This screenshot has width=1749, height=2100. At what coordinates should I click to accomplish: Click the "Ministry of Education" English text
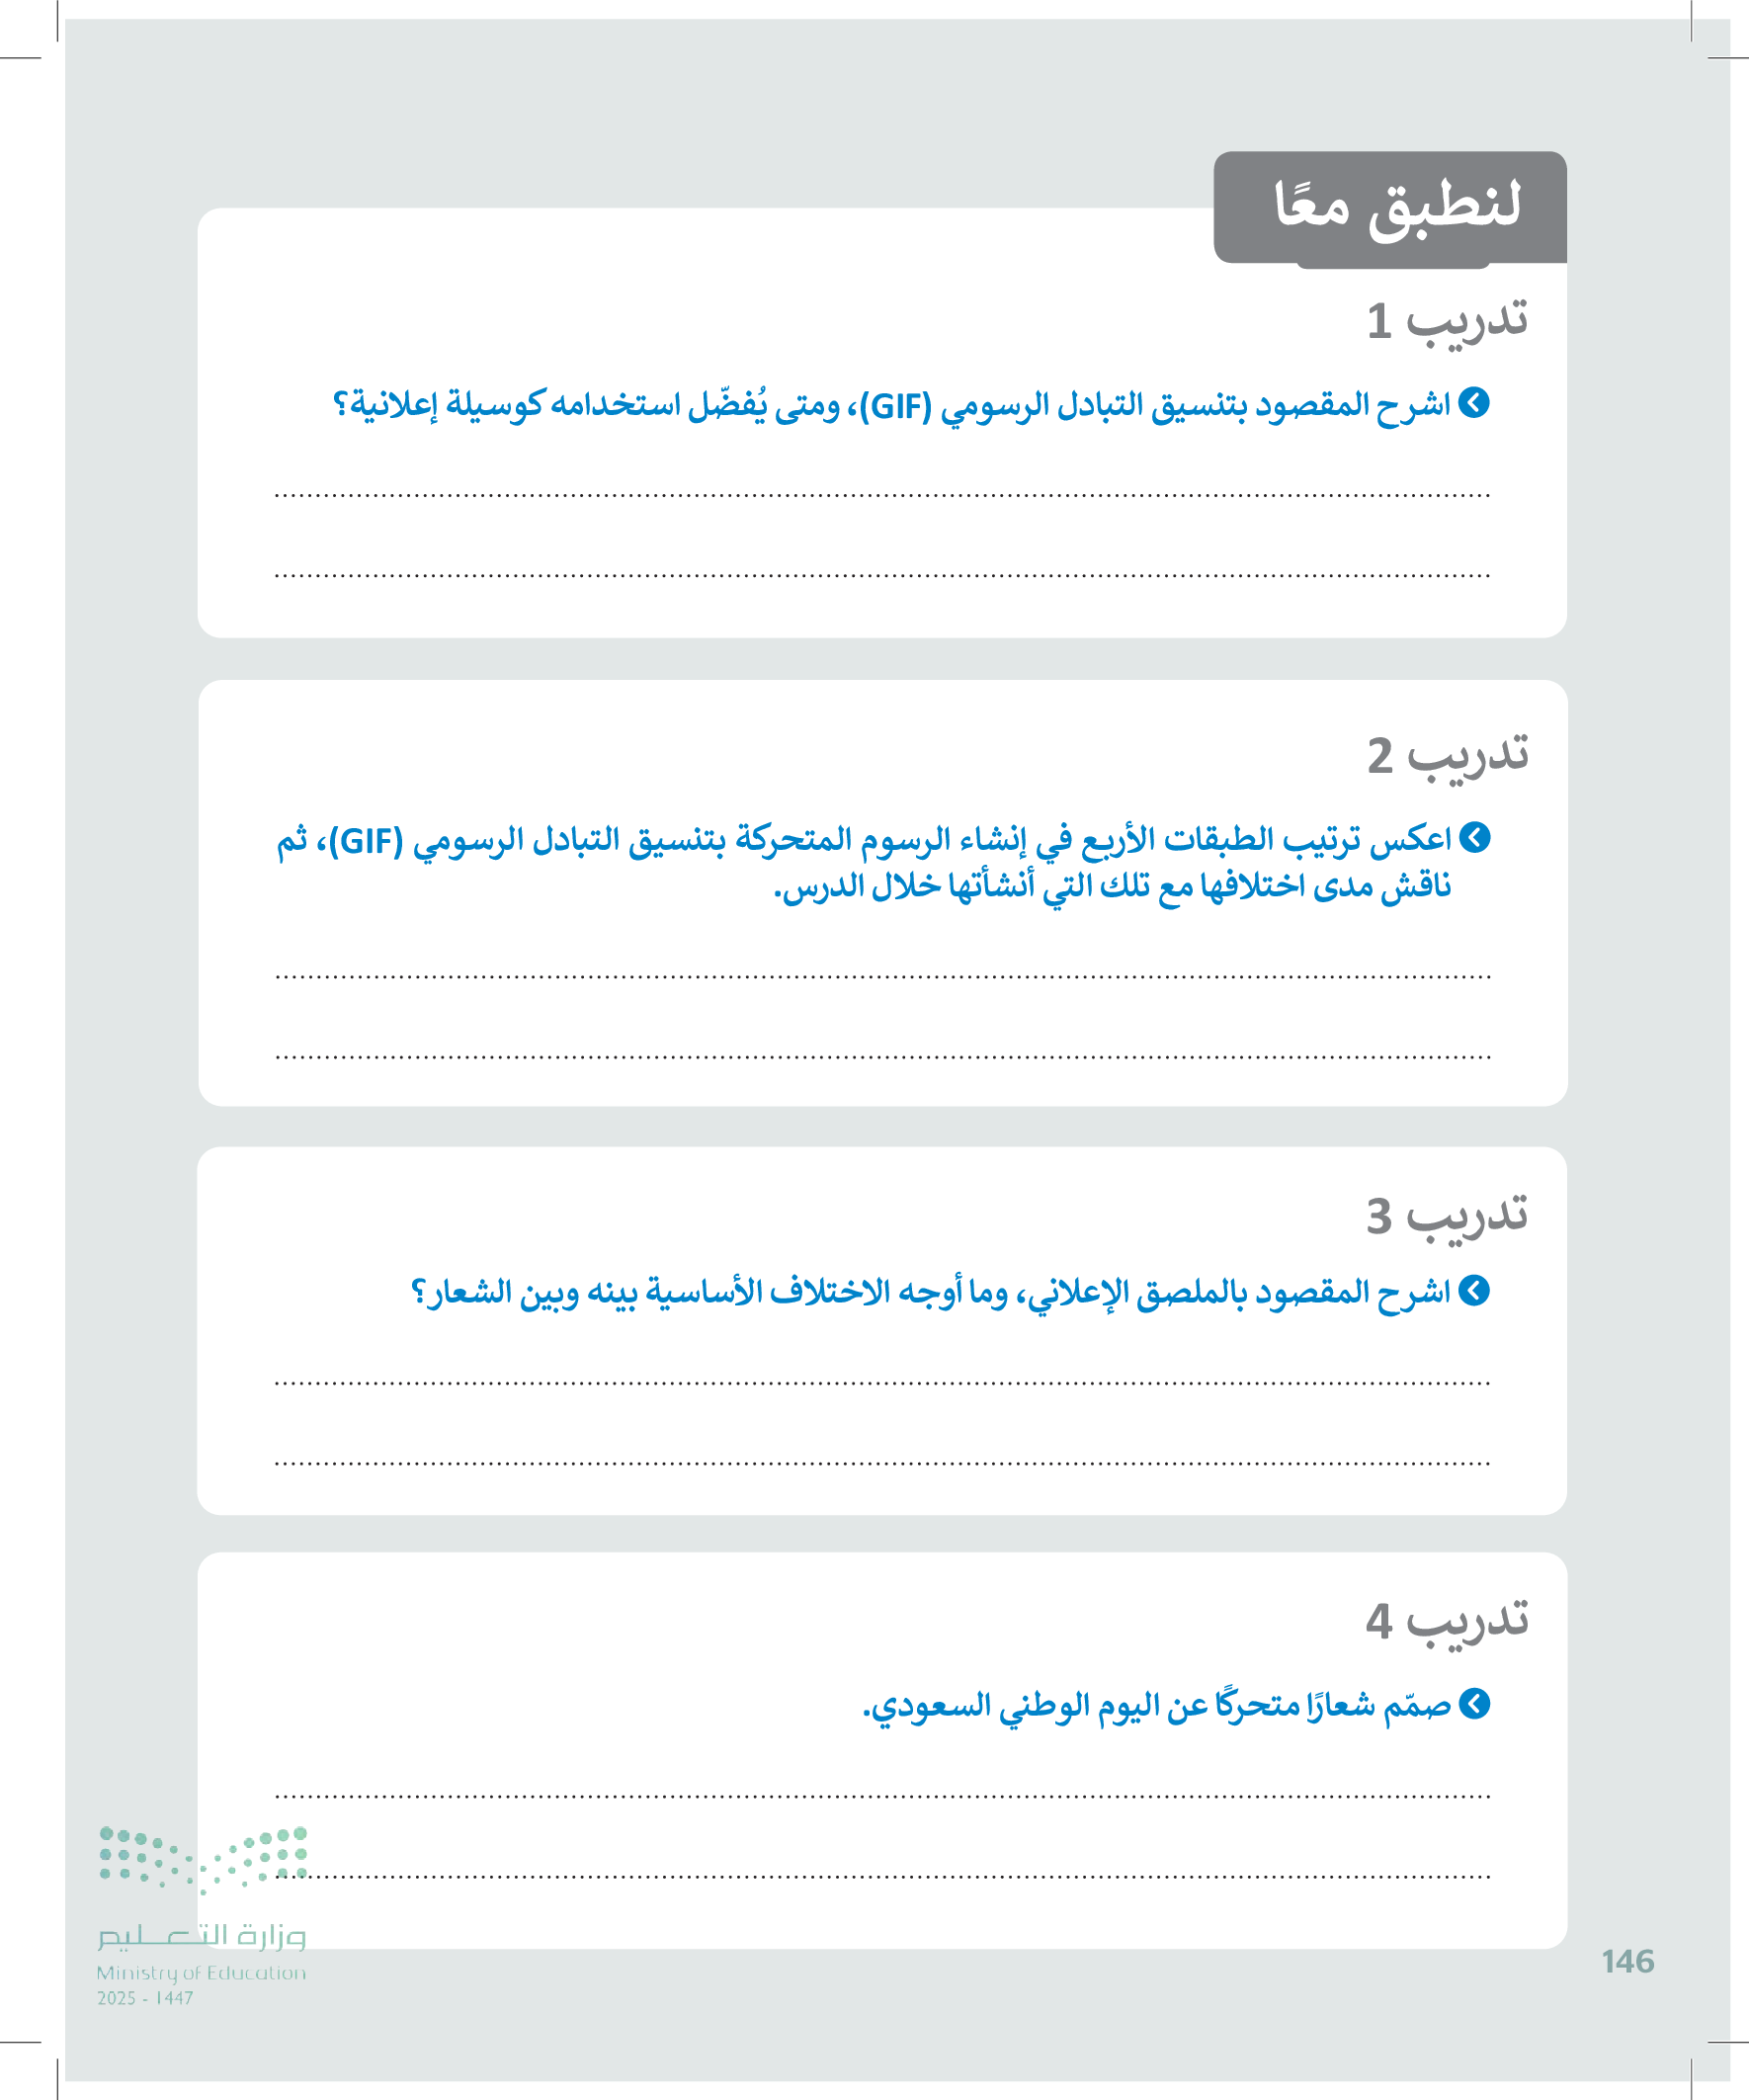click(201, 1973)
